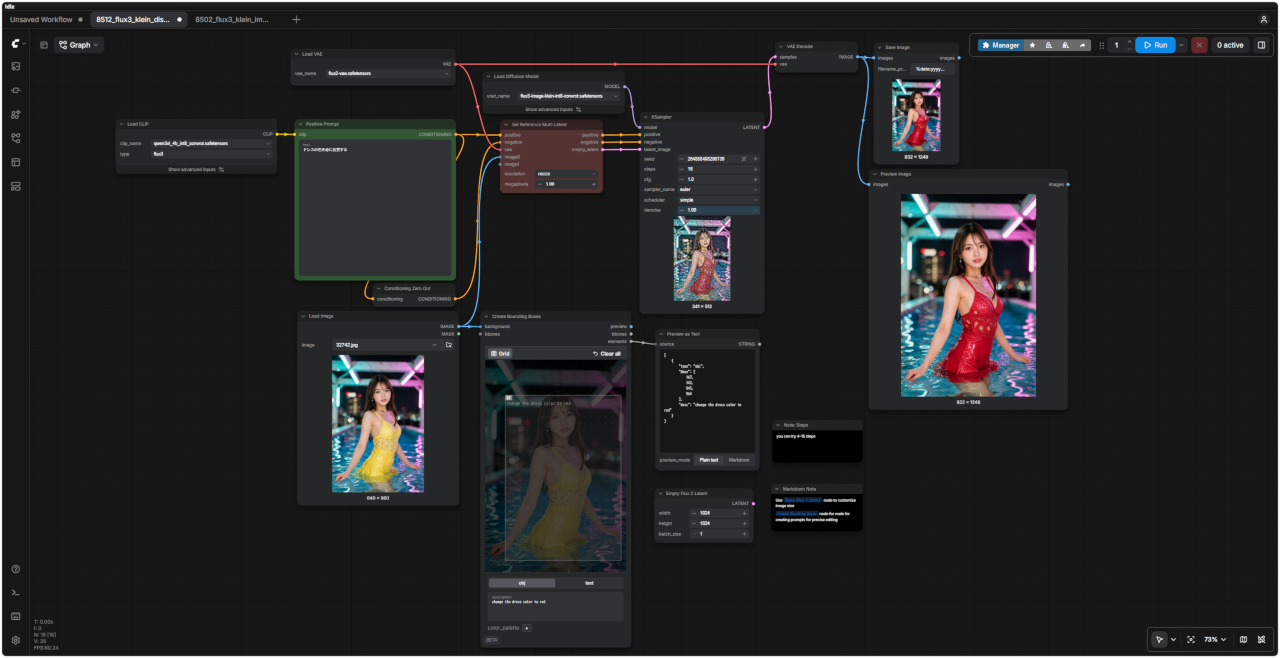Screen dimensions: 1280x658
Task: Open the Help Center in the sidebar
Action: tap(16, 569)
